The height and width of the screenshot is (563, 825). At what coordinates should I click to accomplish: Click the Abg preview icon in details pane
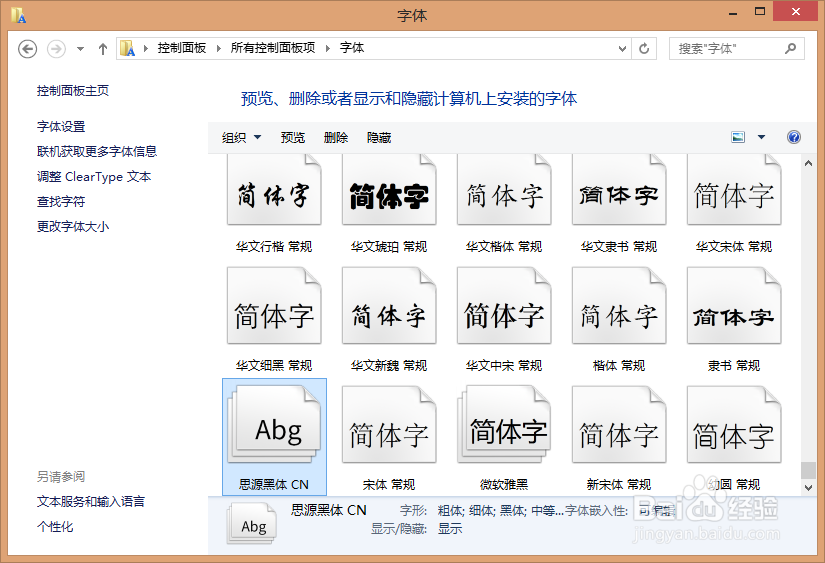(x=252, y=524)
